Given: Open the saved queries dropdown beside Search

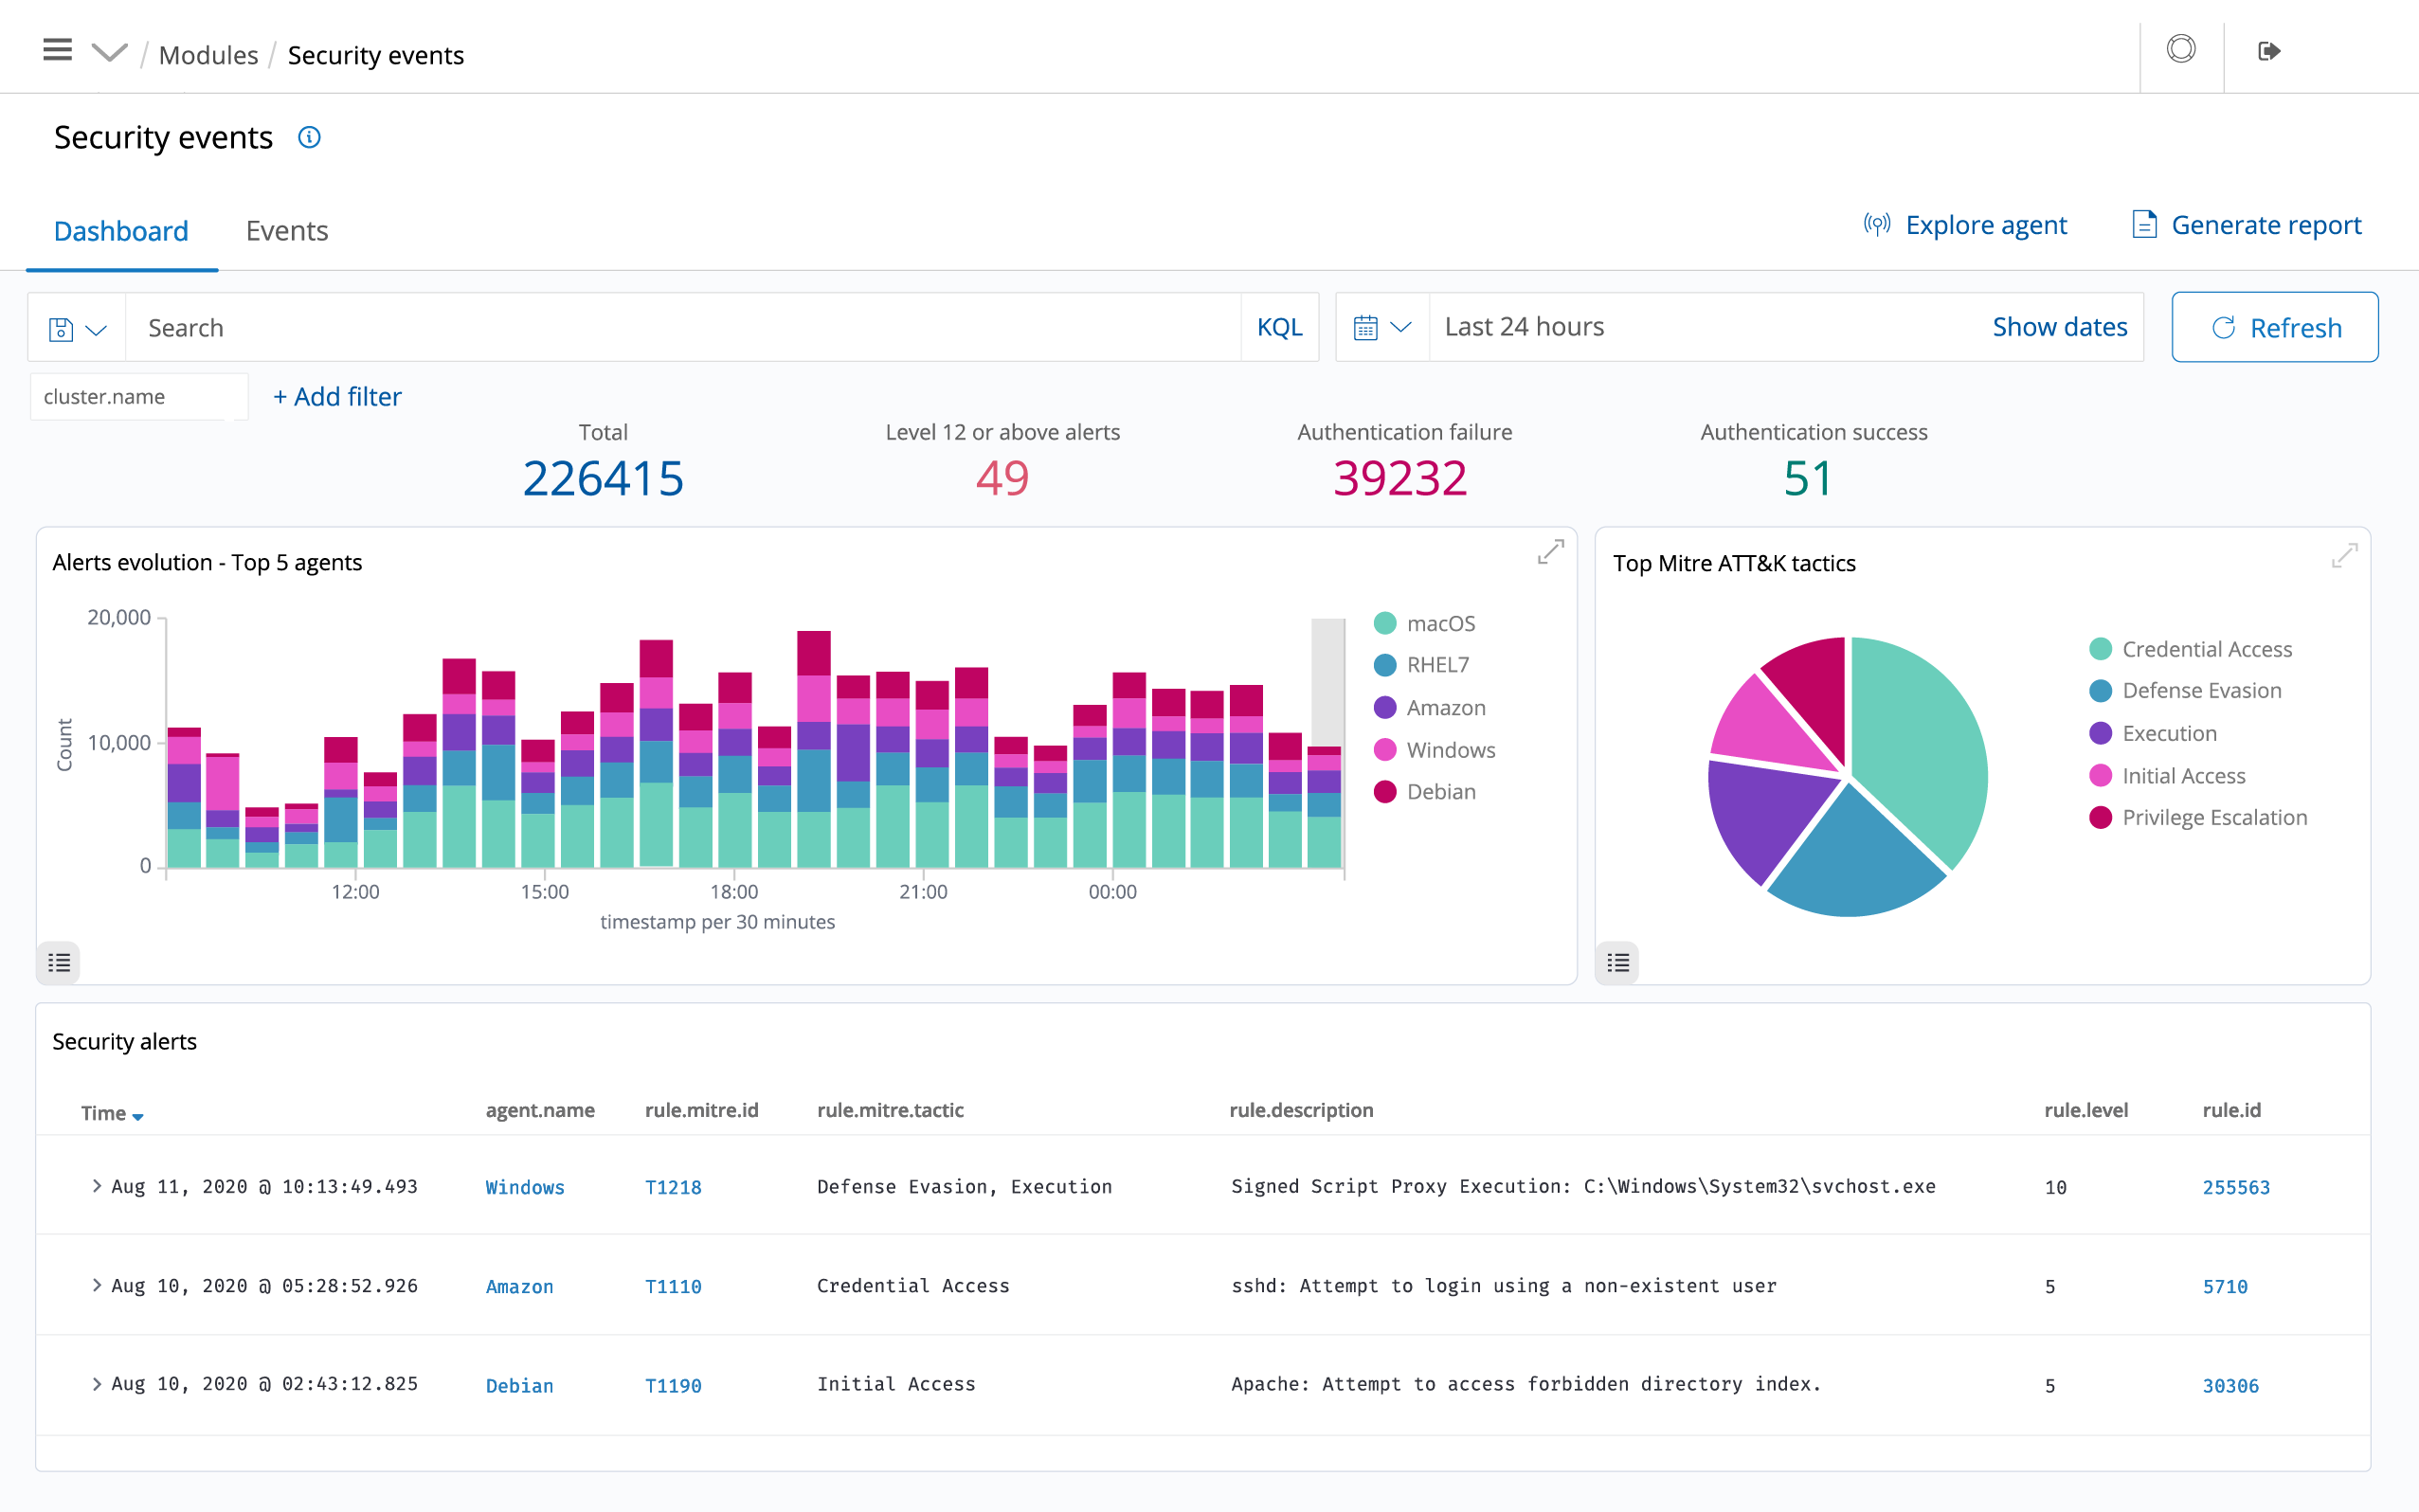Looking at the screenshot, I should pos(77,328).
